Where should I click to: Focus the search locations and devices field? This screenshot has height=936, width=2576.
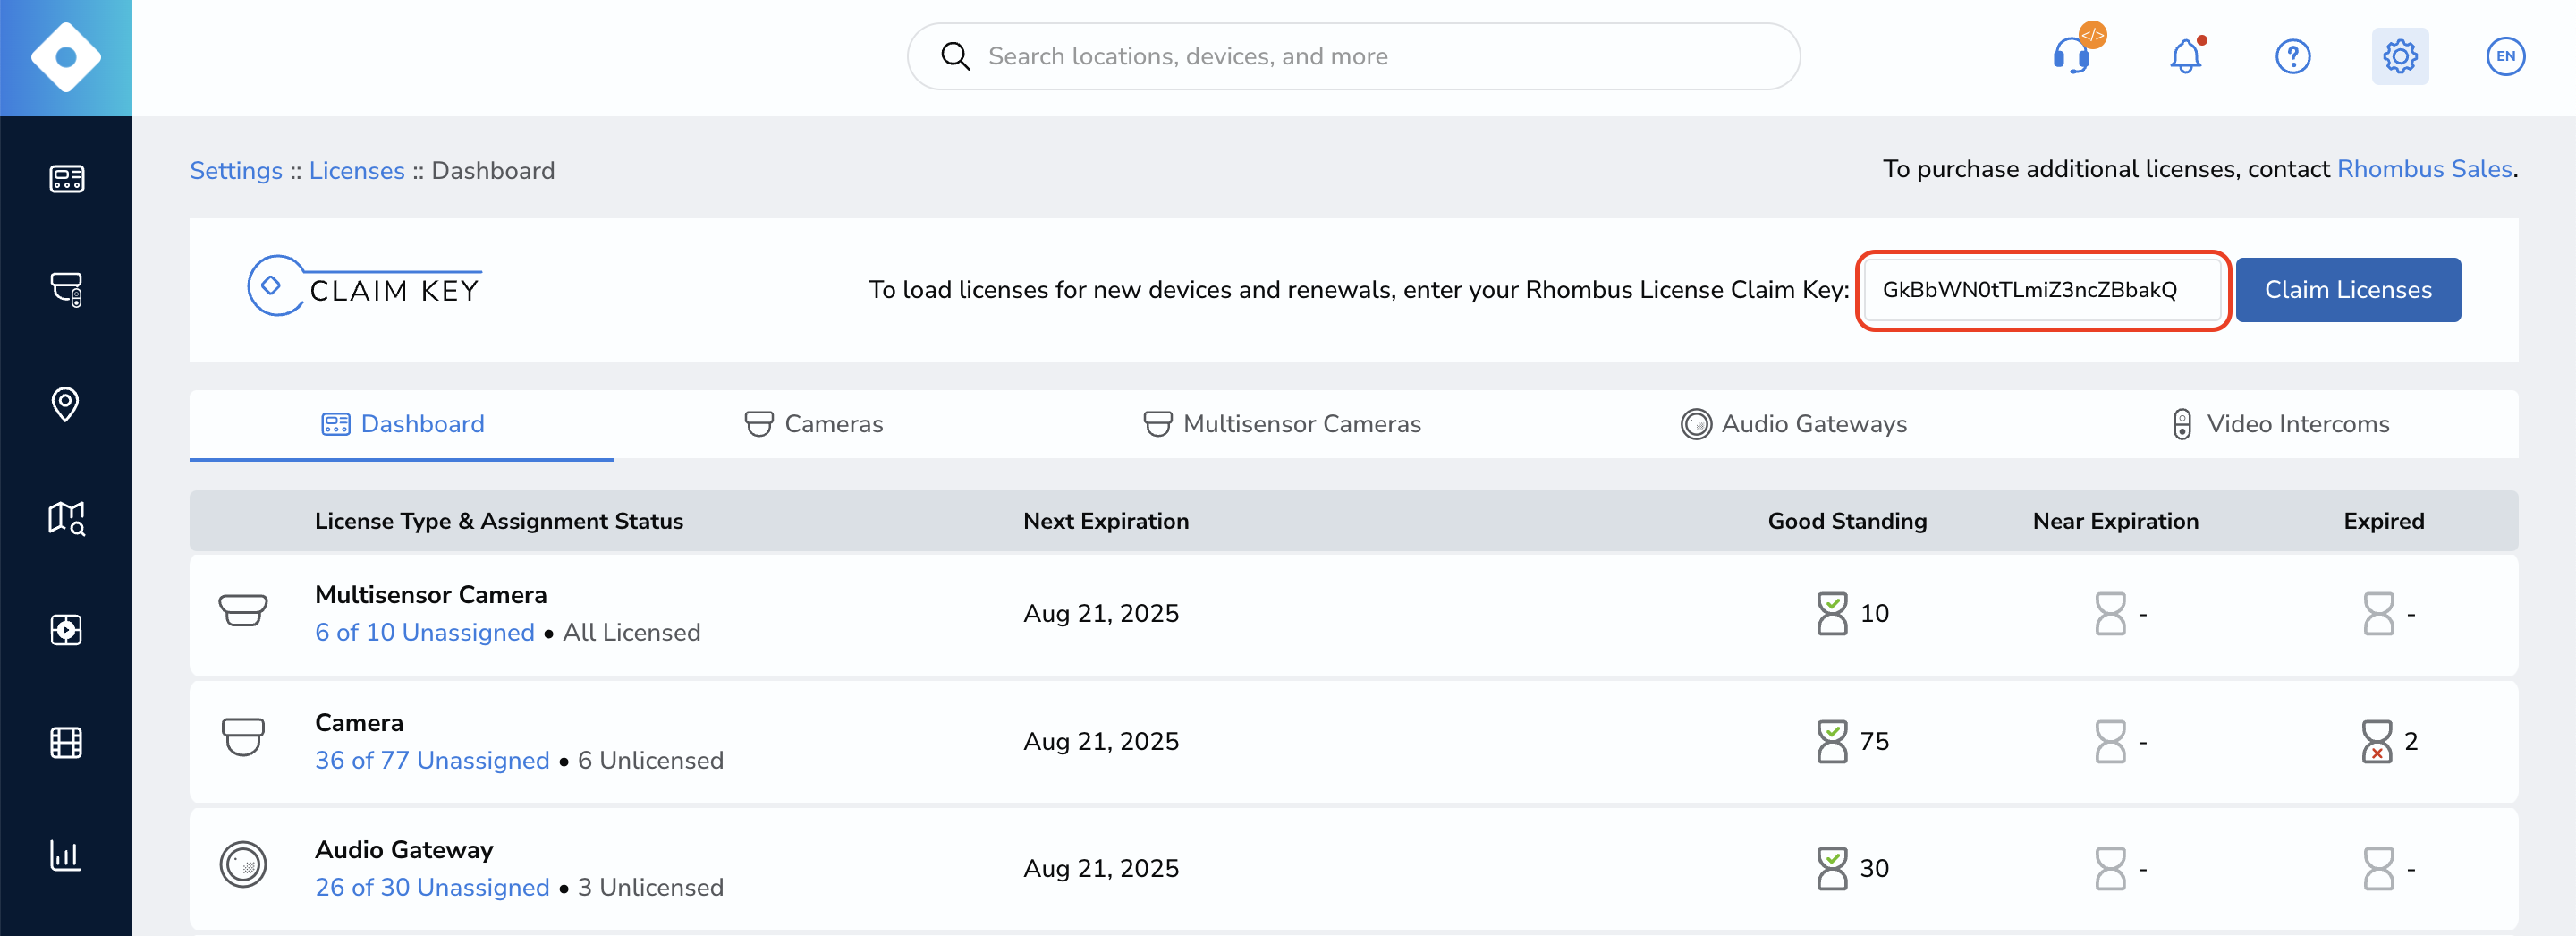point(1353,56)
